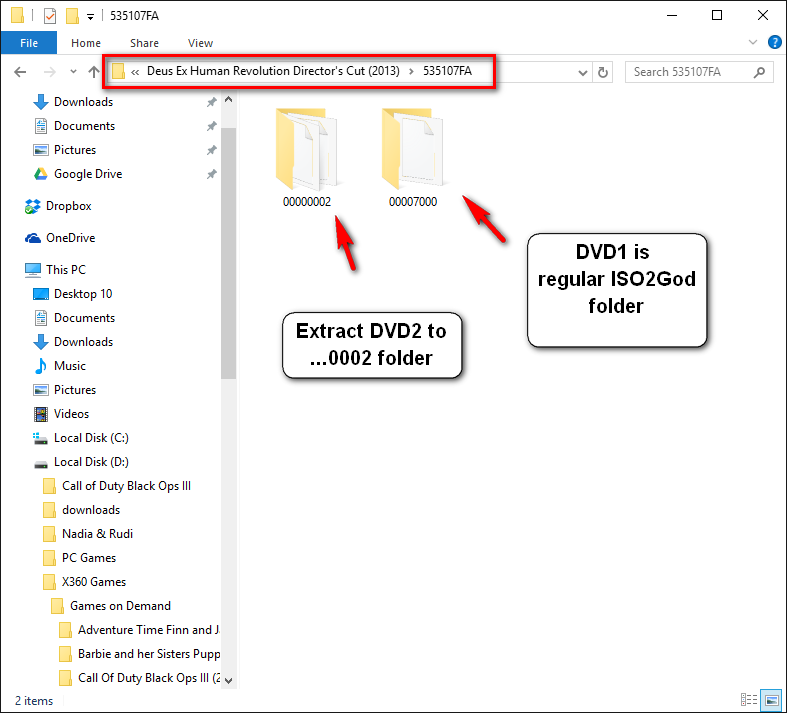
Task: Open the recent locations dropdown arrow
Action: pyautogui.click(x=73, y=72)
